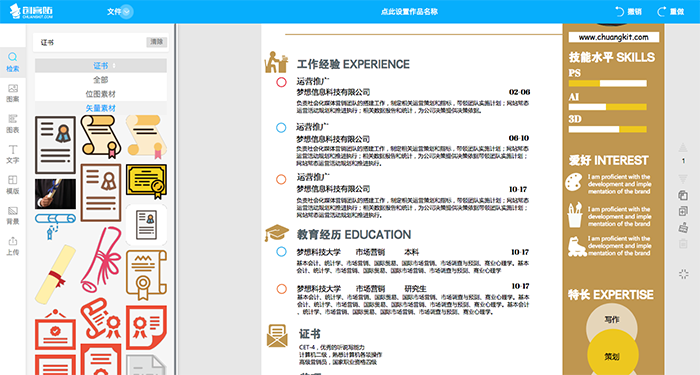Click the Chuangkit logo in header
Image resolution: width=700 pixels, height=375 pixels.
click(31, 11)
